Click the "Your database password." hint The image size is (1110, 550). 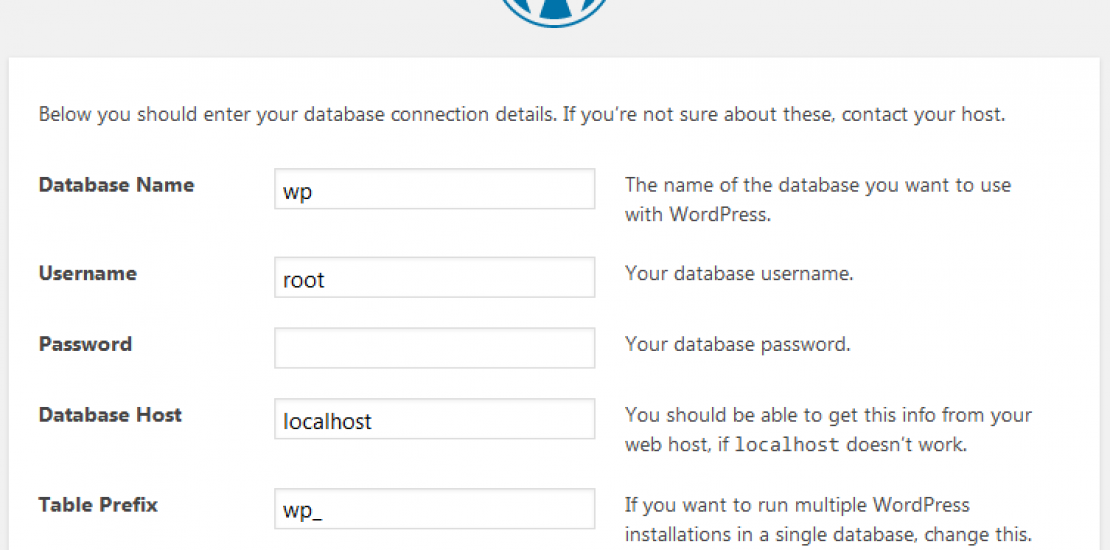point(737,344)
